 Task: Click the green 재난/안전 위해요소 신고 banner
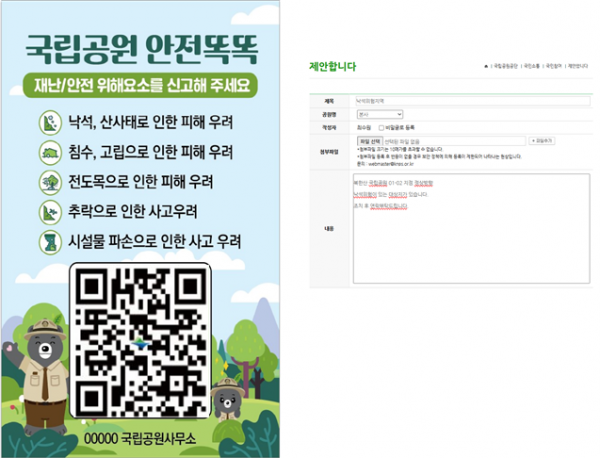139,82
